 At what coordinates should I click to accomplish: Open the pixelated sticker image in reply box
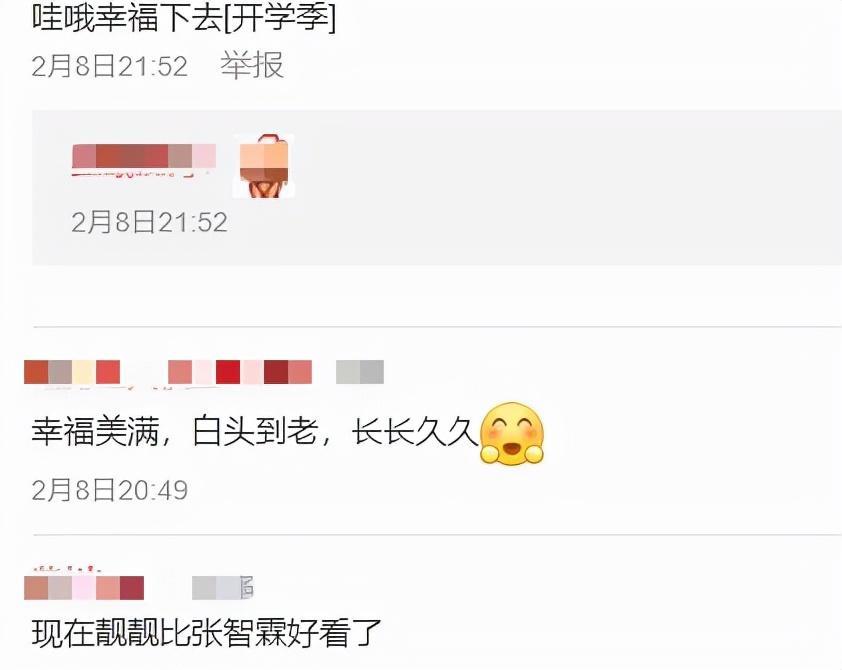point(263,166)
